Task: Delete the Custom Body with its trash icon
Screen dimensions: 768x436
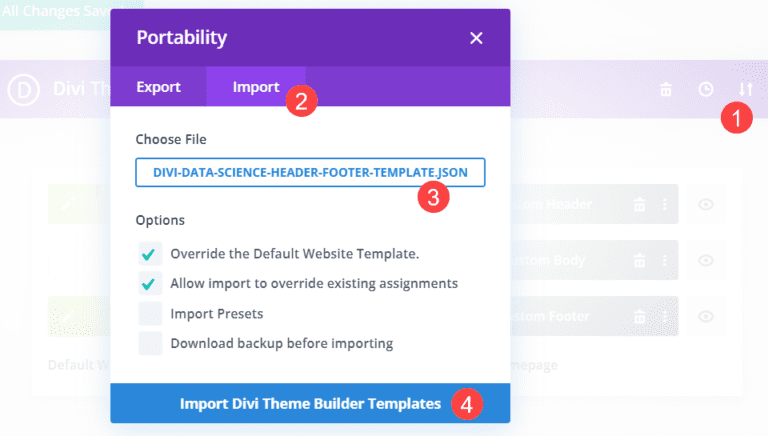Action: [x=639, y=260]
